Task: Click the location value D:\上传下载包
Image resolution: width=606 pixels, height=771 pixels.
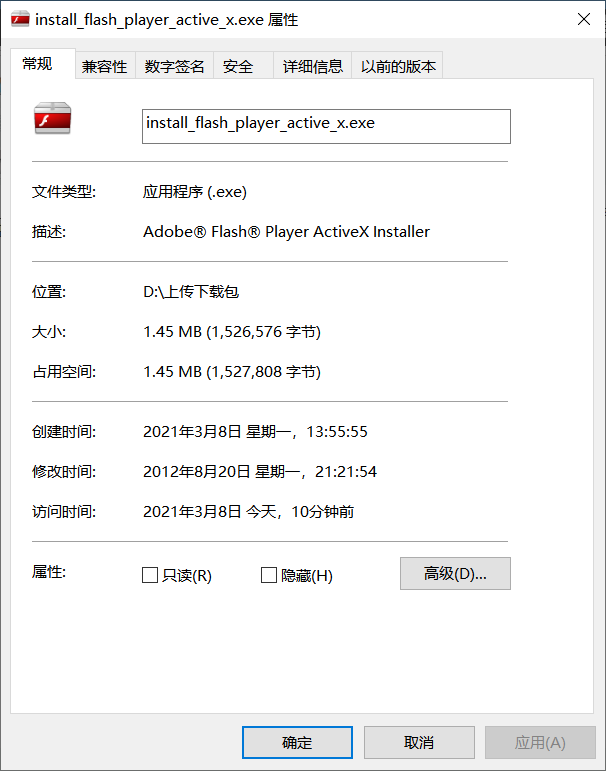Action: point(191,292)
